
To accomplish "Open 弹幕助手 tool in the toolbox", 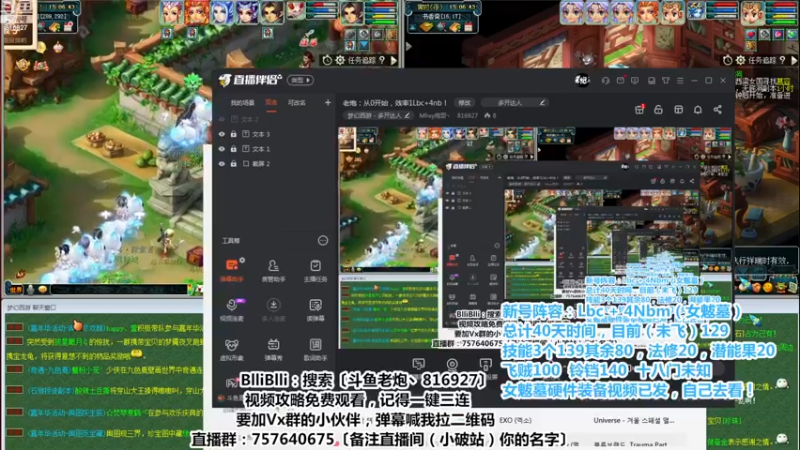I will pos(231,269).
